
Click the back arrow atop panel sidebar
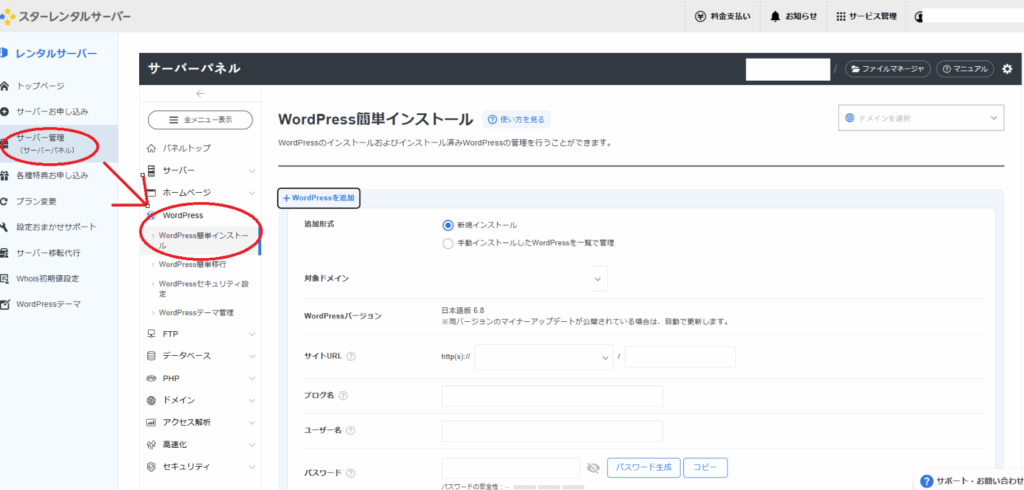[x=200, y=94]
